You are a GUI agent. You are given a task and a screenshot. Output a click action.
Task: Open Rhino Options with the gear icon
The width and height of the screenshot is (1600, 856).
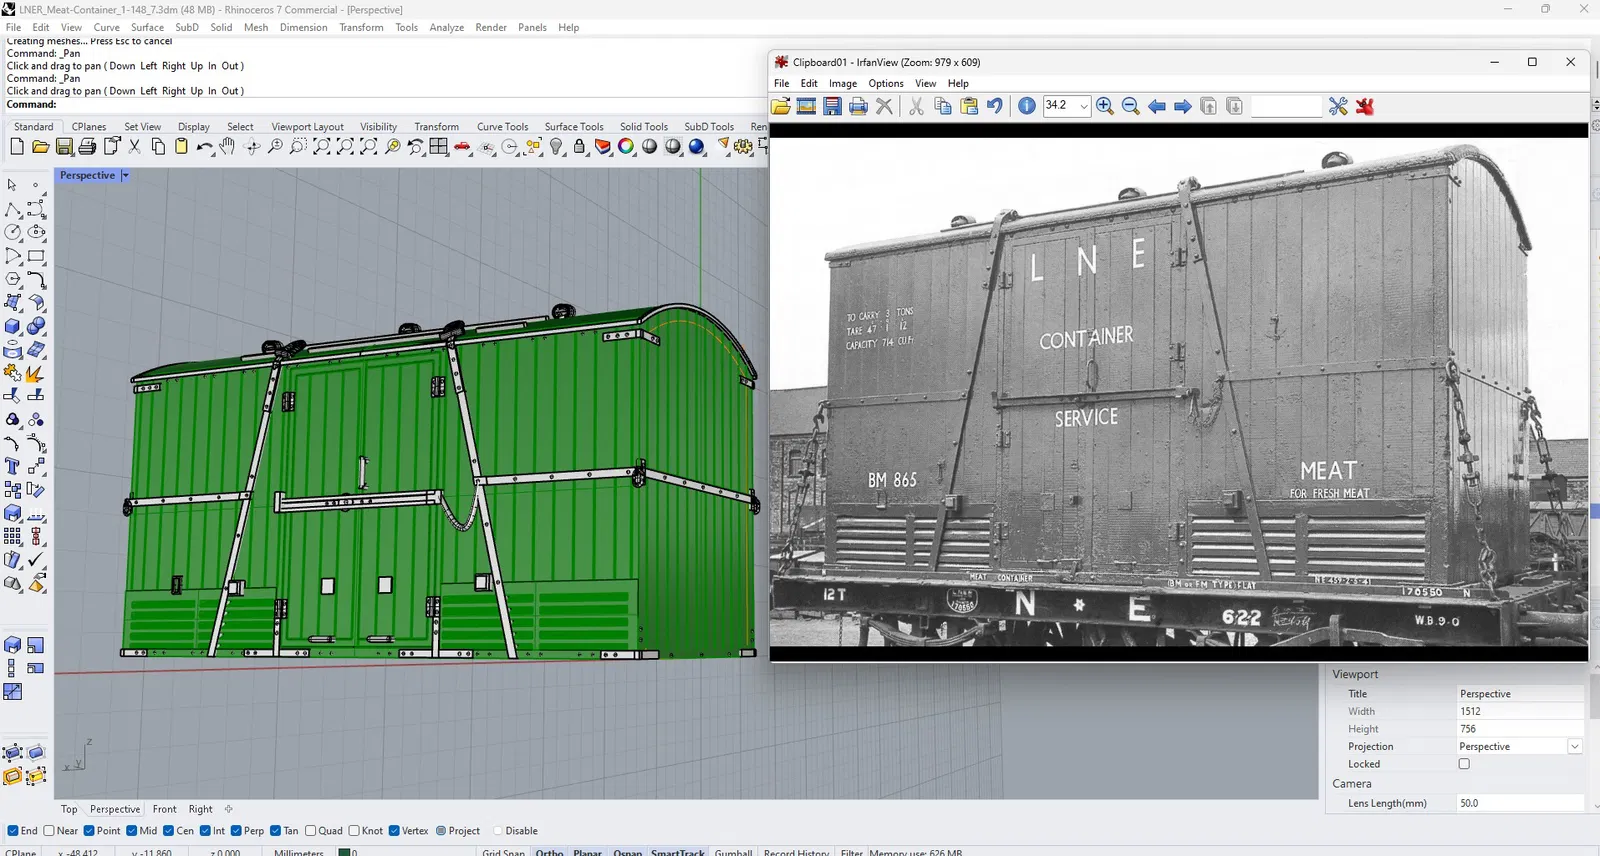[743, 147]
